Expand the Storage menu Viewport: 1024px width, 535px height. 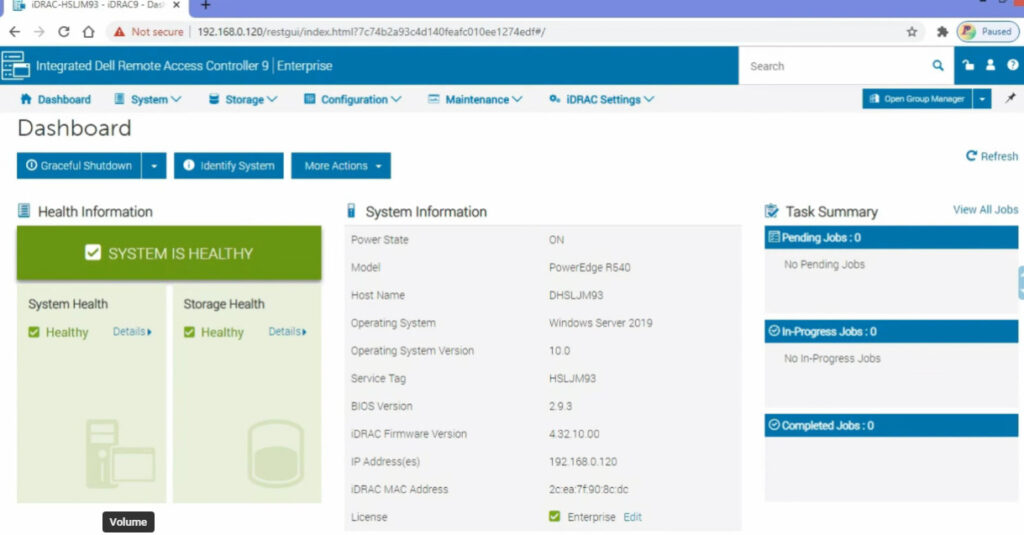243,99
